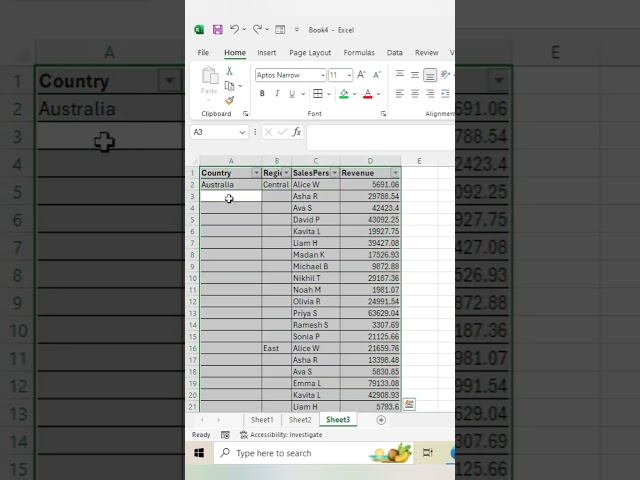The width and height of the screenshot is (640, 480).
Task: Toggle Center alignment
Action: [415, 94]
